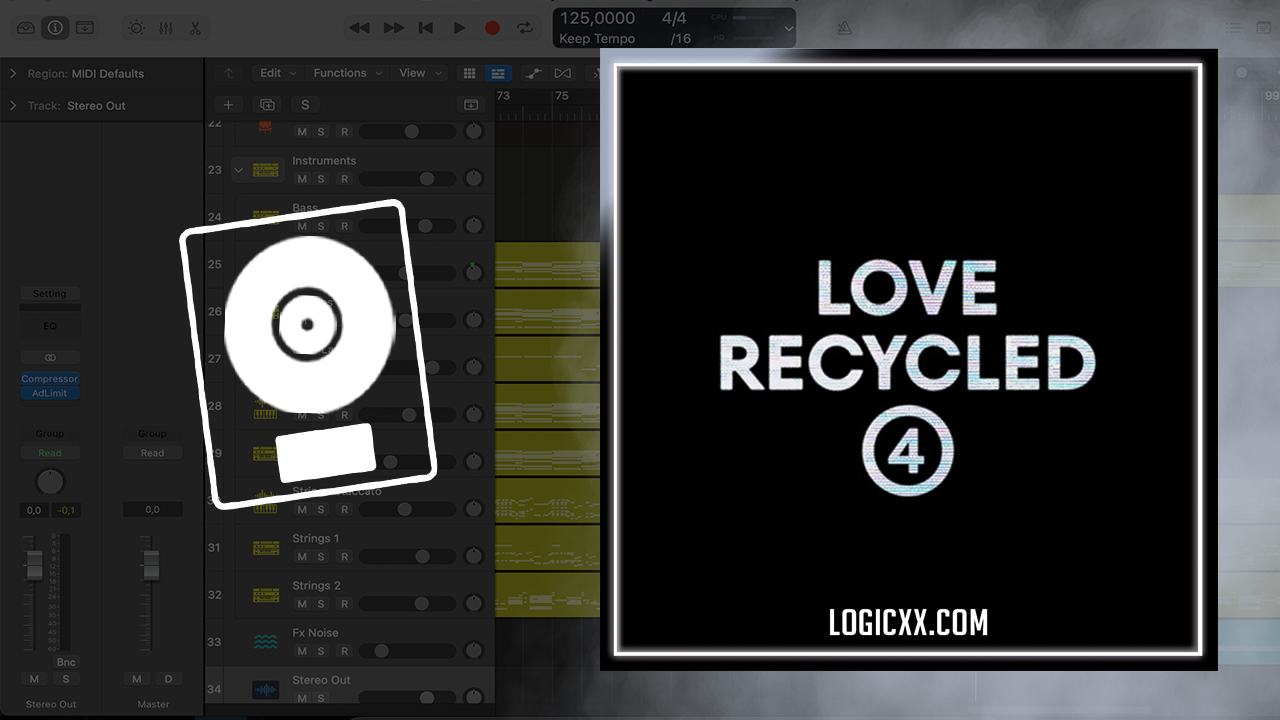Collapse the Instruments track stack

[238, 170]
